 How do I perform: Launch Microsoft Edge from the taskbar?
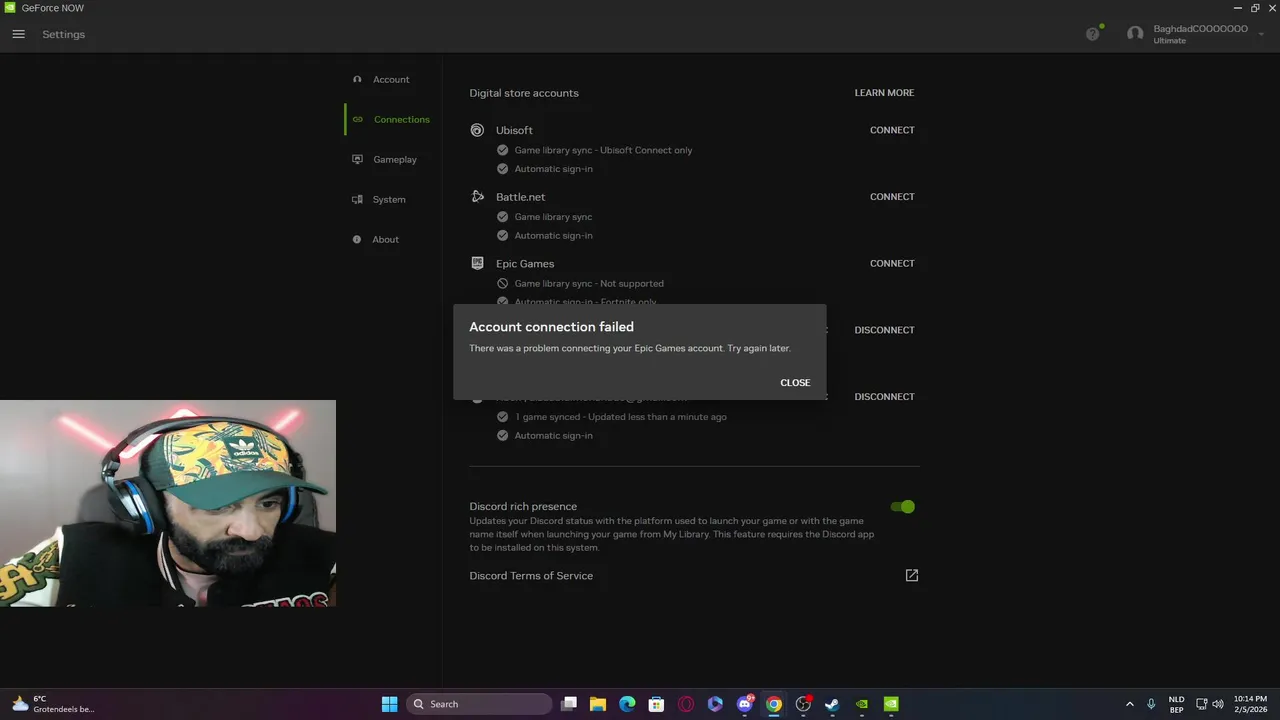pos(627,704)
